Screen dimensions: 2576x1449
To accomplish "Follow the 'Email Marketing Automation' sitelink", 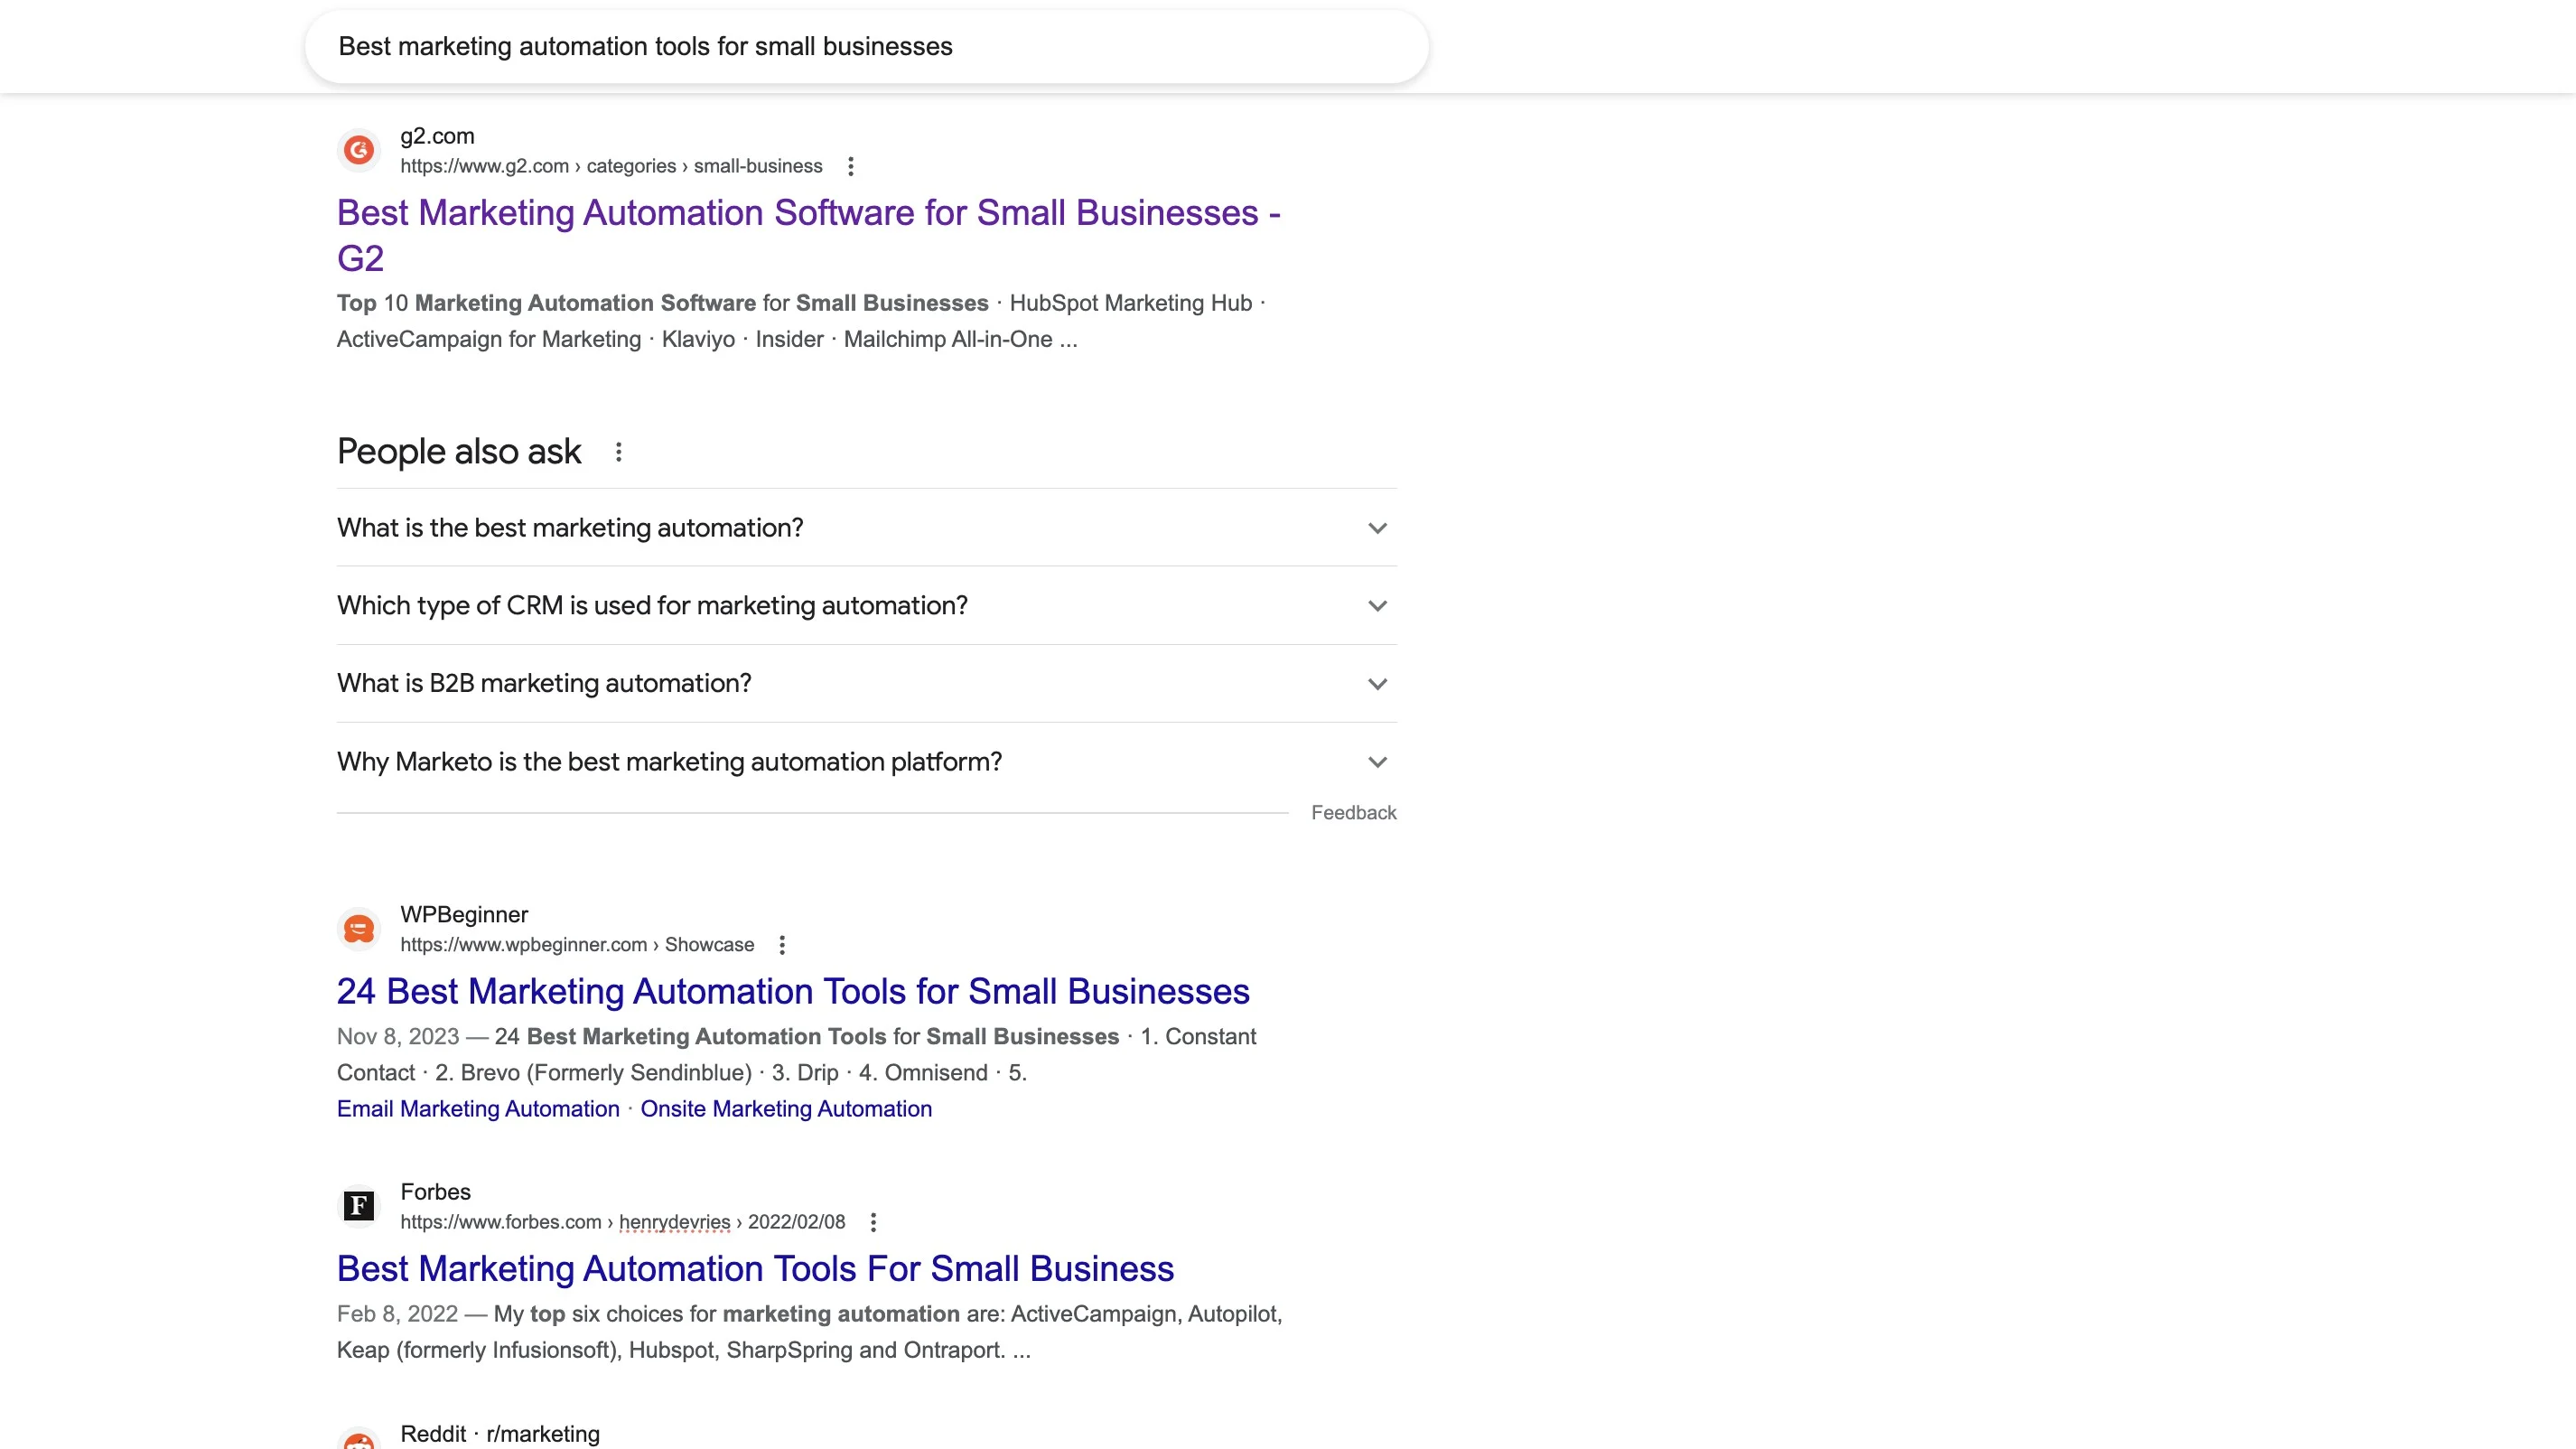I will coord(478,1109).
